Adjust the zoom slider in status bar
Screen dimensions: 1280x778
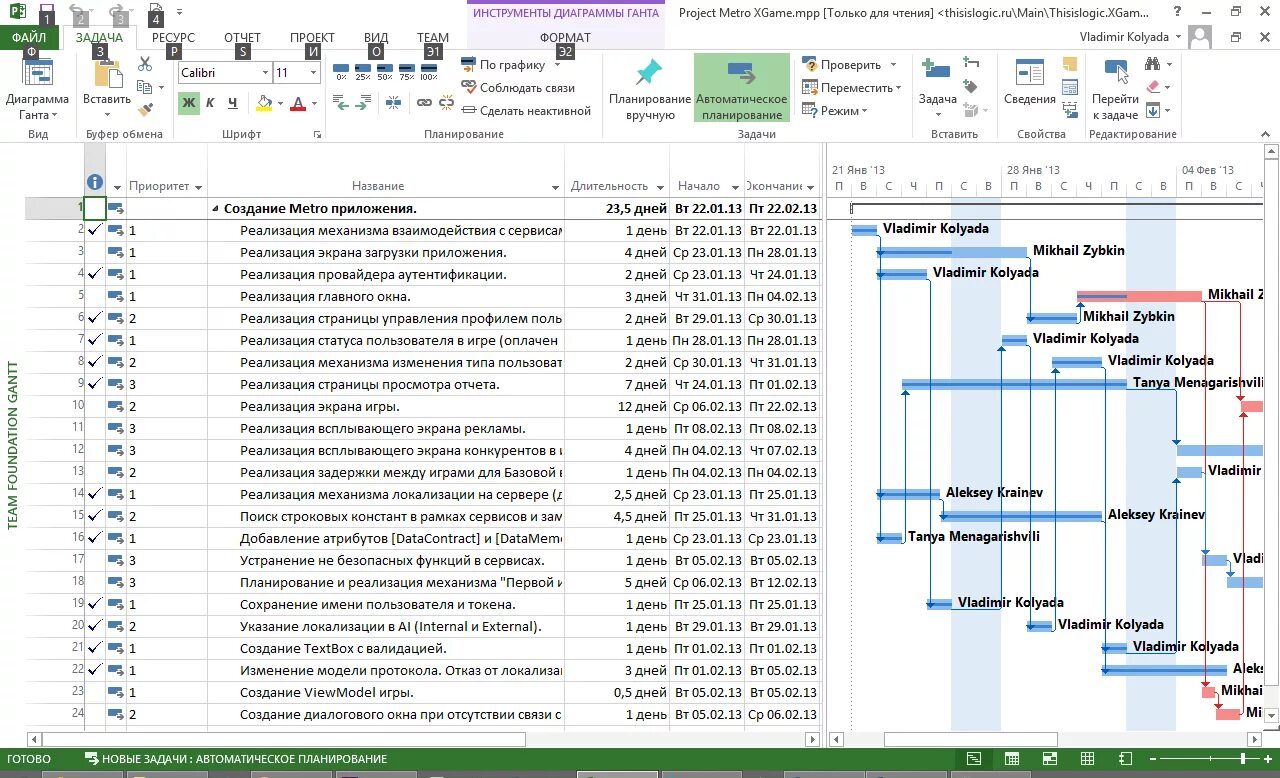click(x=1244, y=759)
